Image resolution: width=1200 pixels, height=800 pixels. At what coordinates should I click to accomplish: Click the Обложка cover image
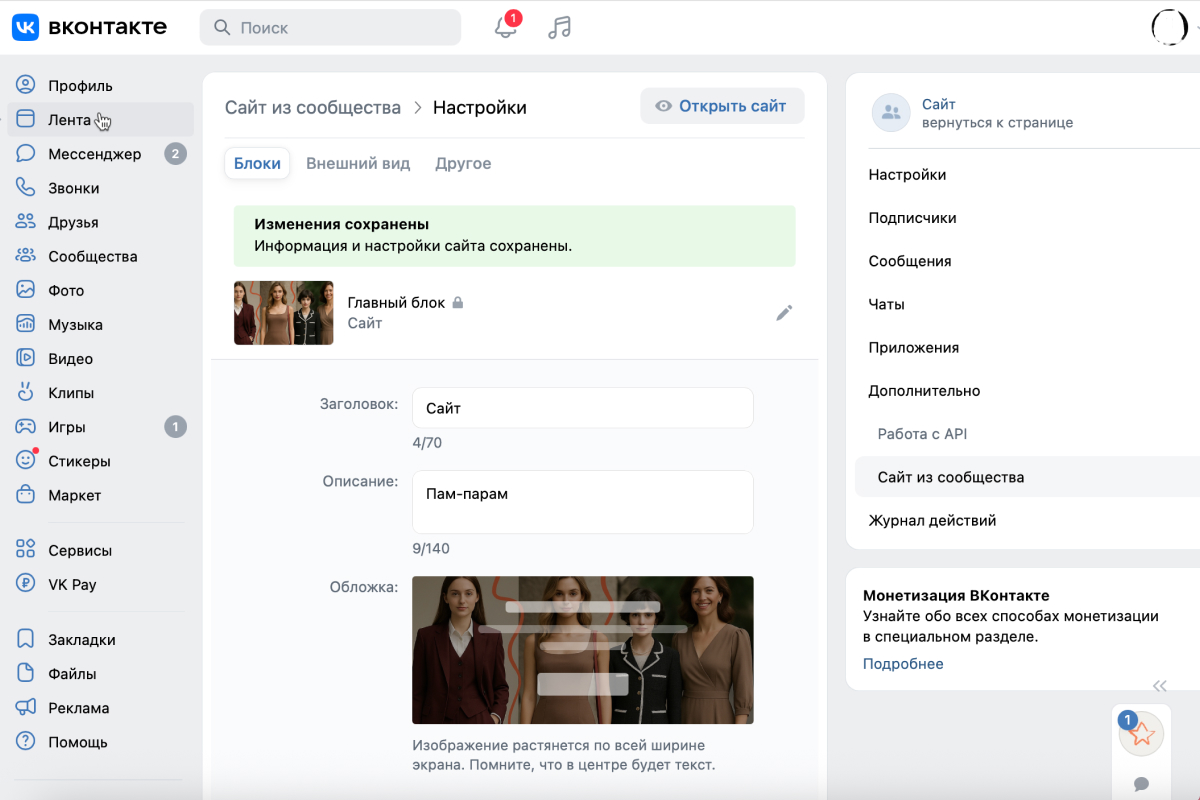[x=583, y=650]
